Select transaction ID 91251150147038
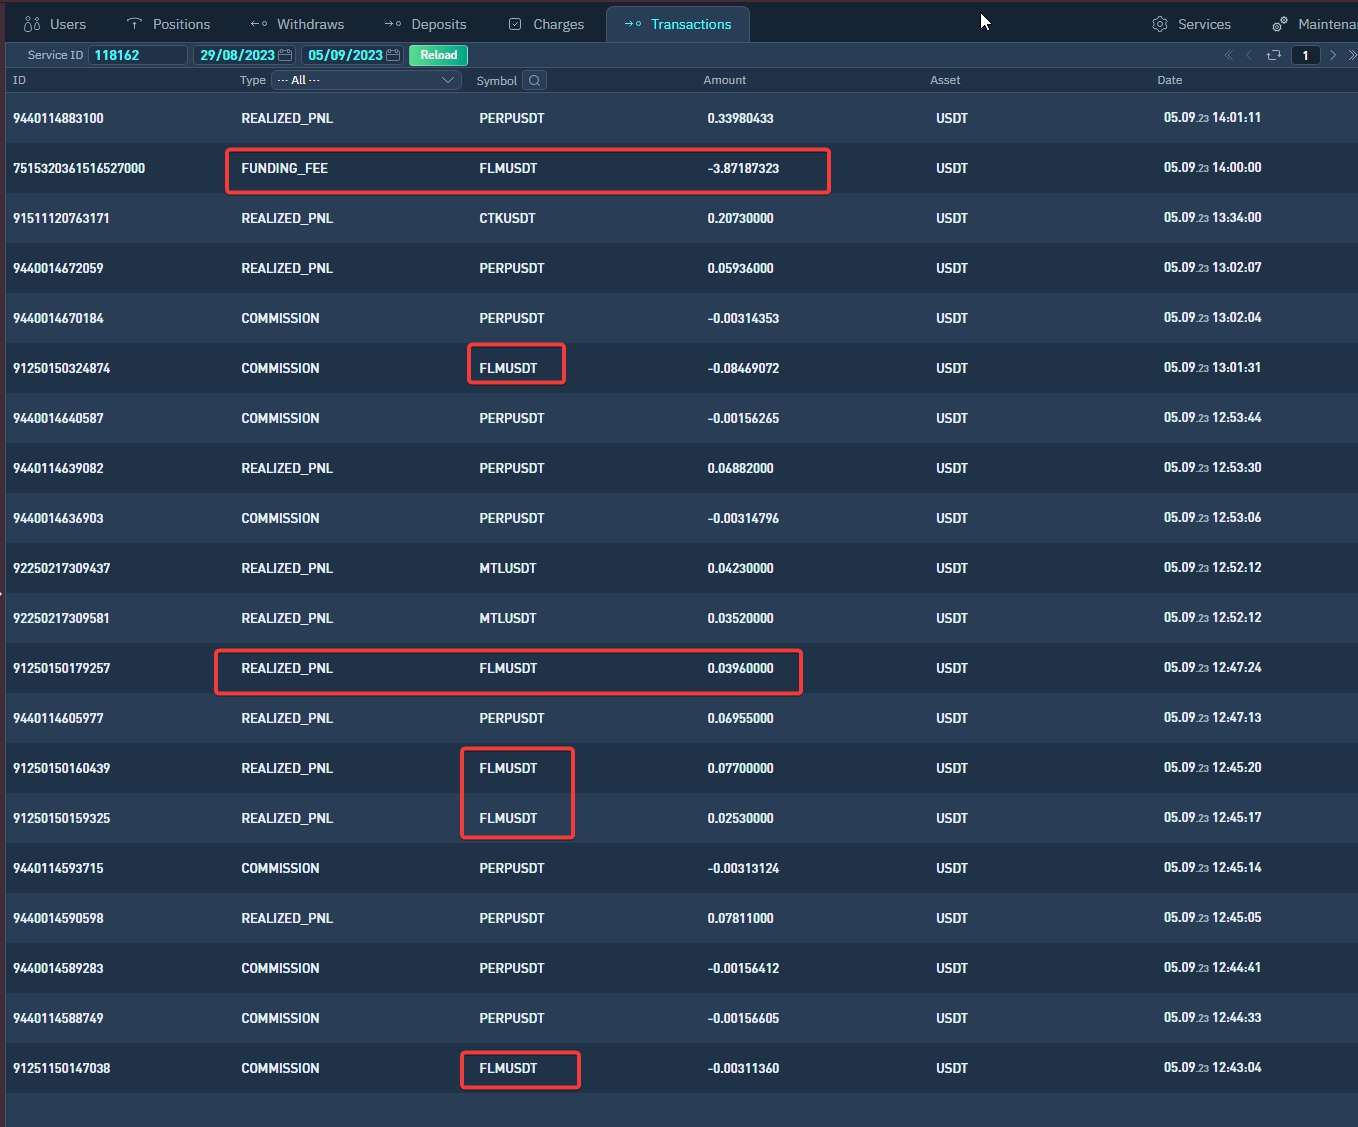 tap(61, 1068)
